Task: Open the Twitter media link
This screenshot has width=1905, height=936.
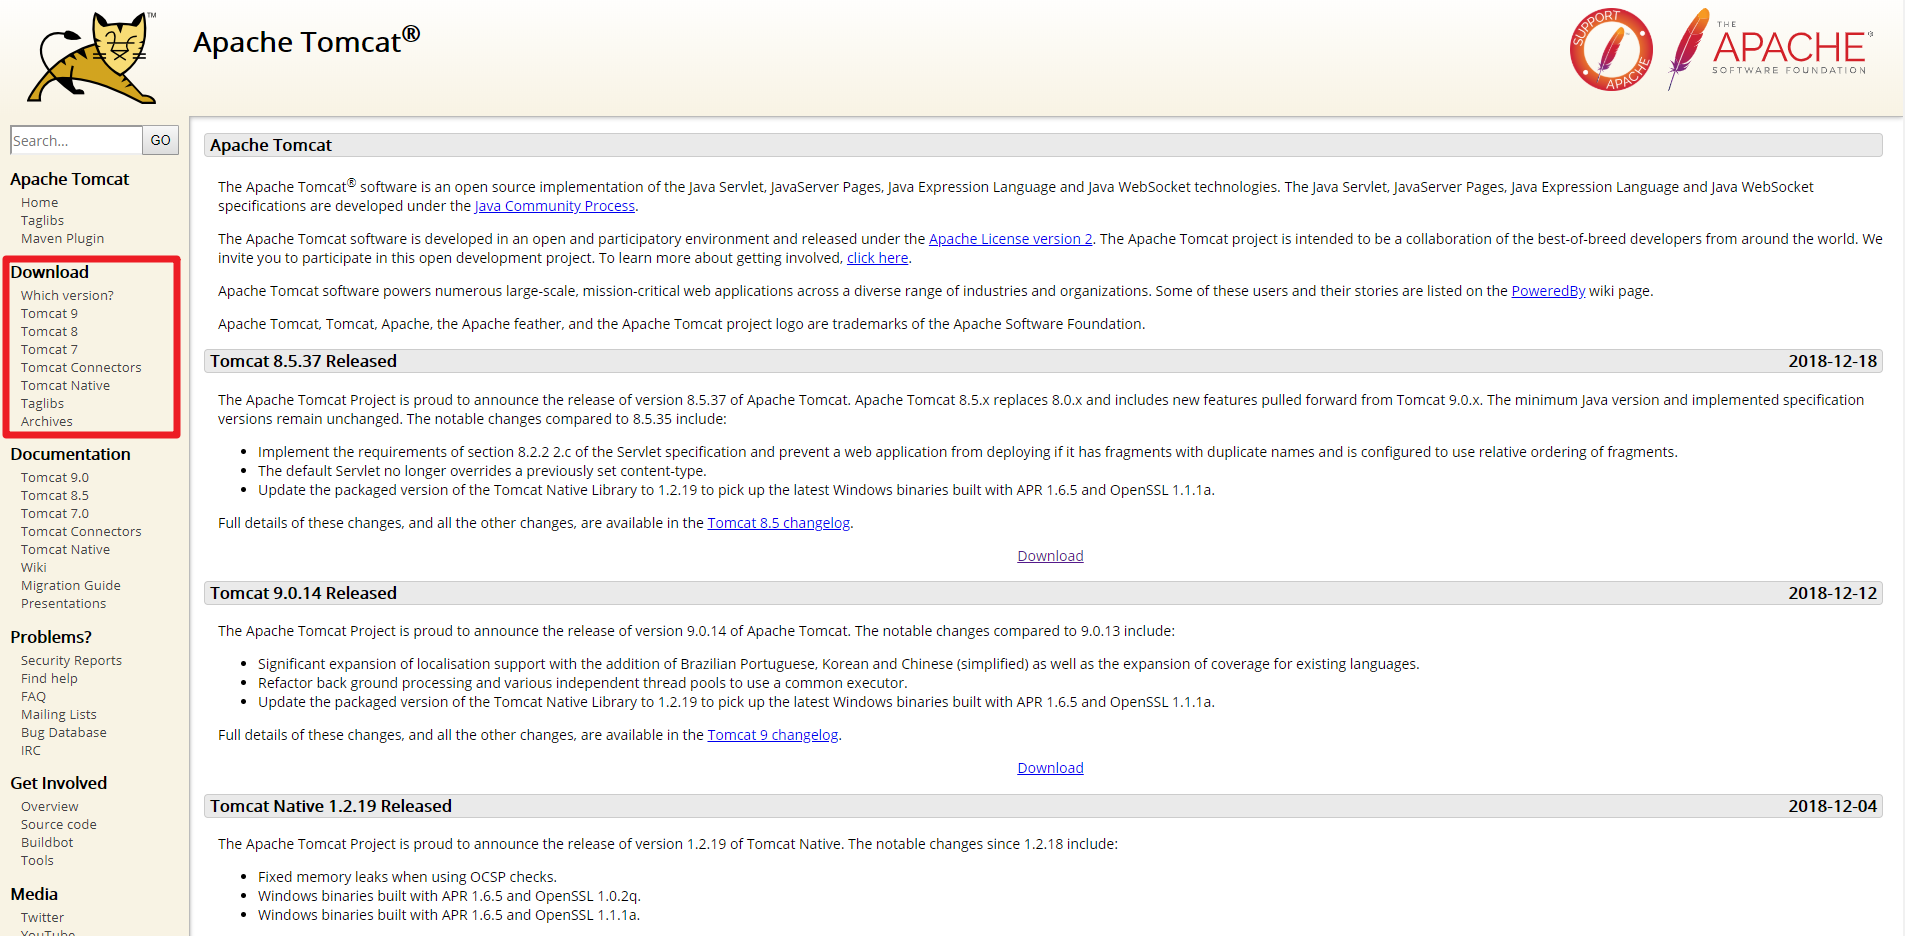Action: (42, 917)
